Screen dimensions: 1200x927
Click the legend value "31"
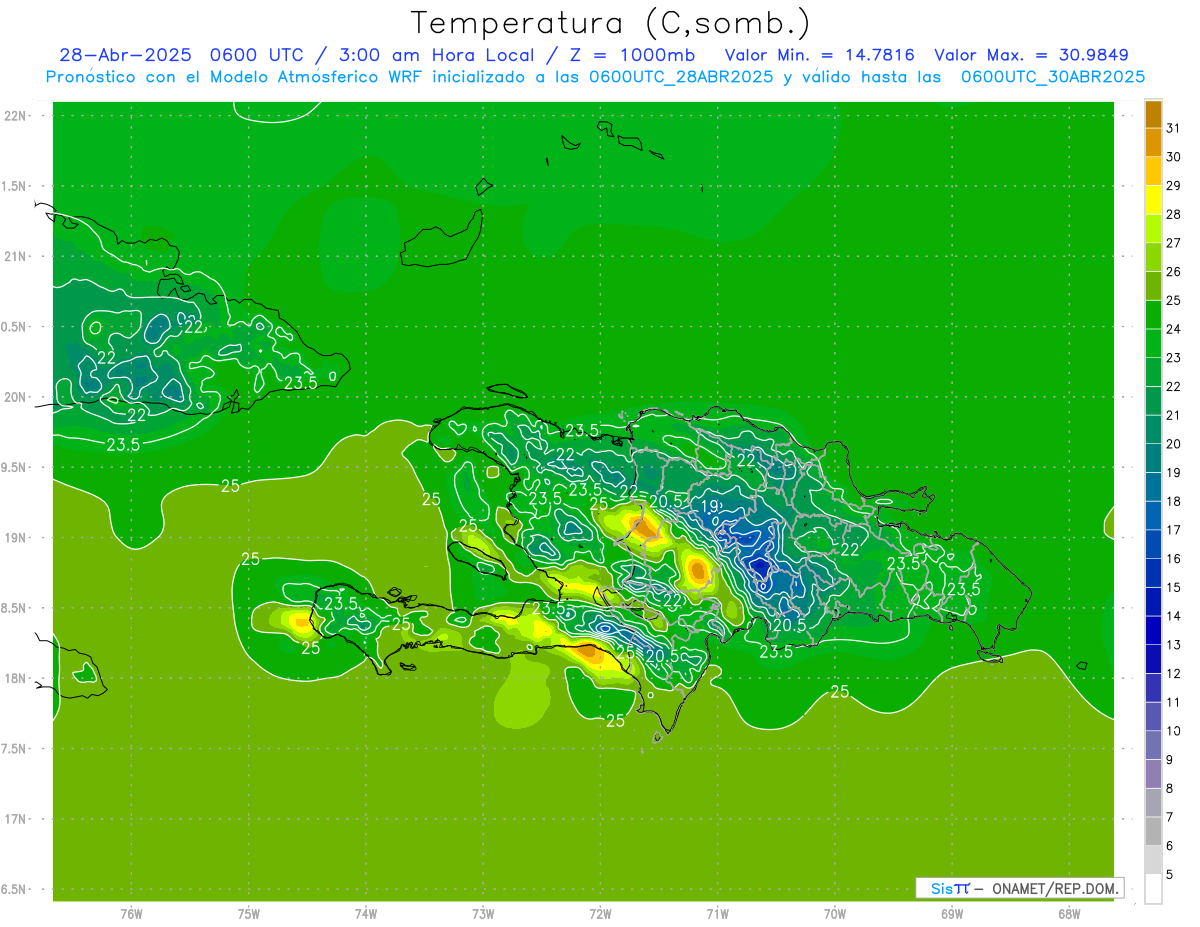click(x=1174, y=128)
